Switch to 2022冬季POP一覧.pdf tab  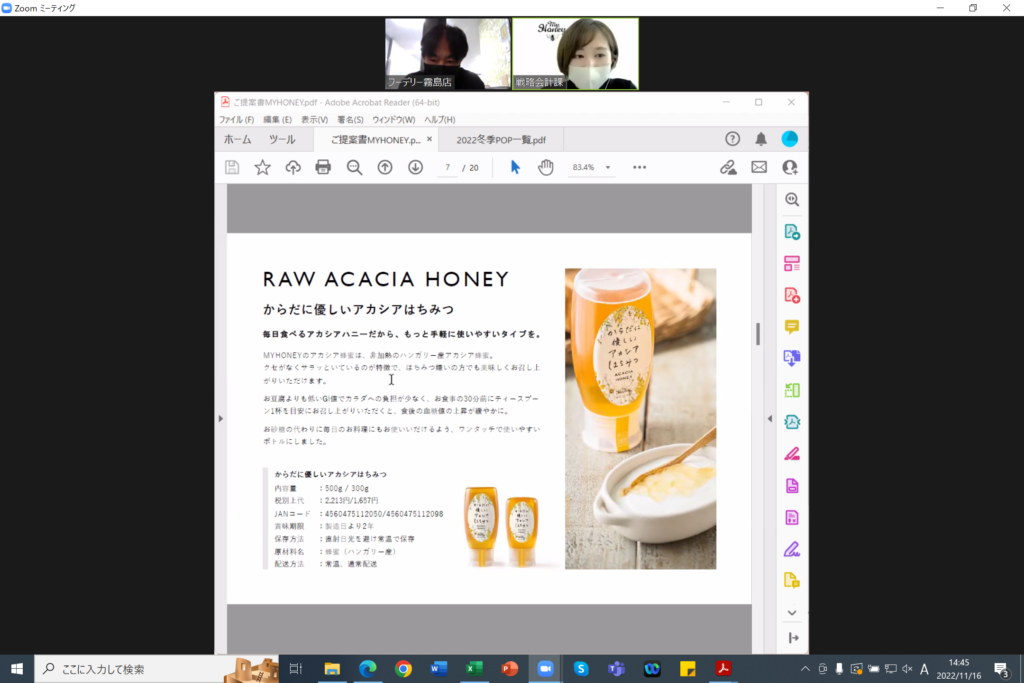[501, 140]
